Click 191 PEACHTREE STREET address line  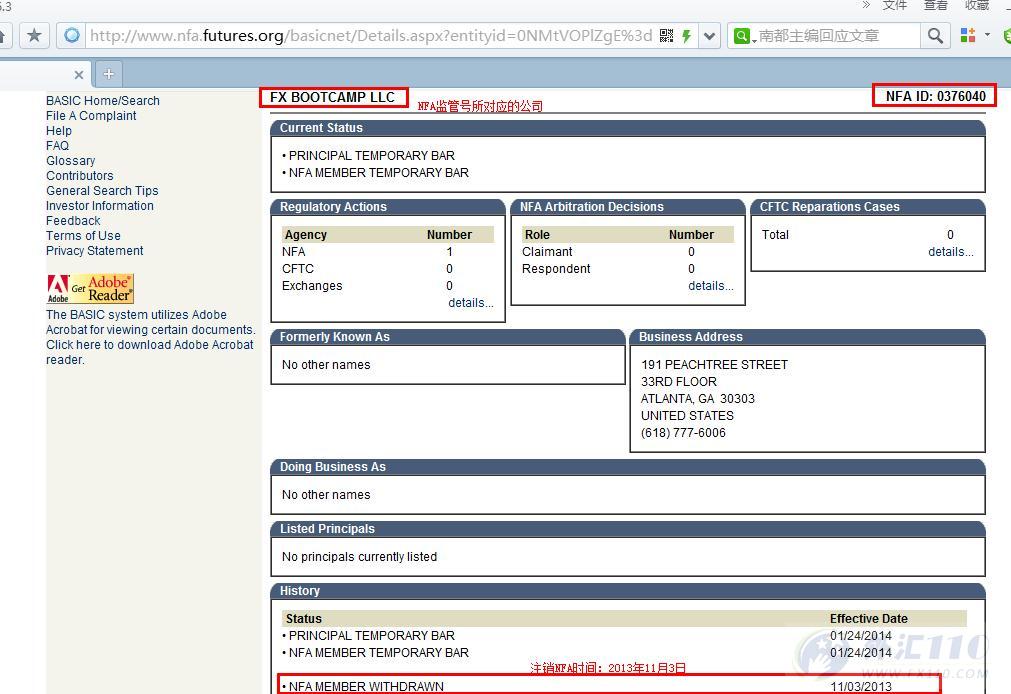click(714, 364)
